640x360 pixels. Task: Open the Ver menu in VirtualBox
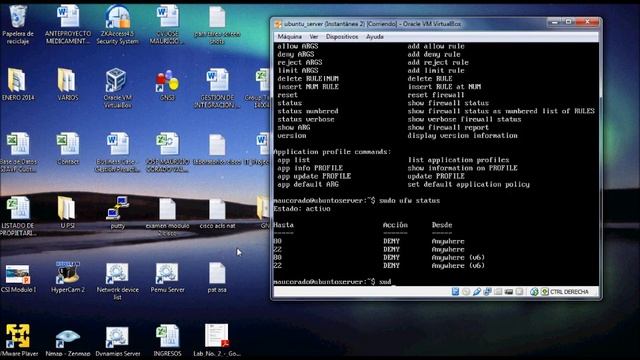click(x=313, y=37)
